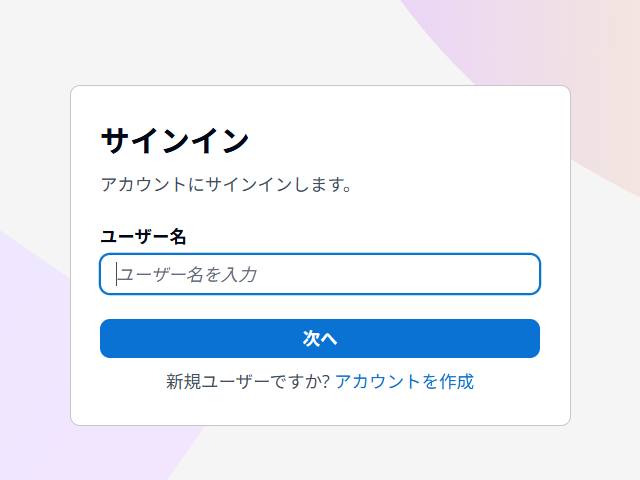The image size is (640, 480).
Task: Click the 新規ユーザーですか? text
Action: (x=248, y=381)
